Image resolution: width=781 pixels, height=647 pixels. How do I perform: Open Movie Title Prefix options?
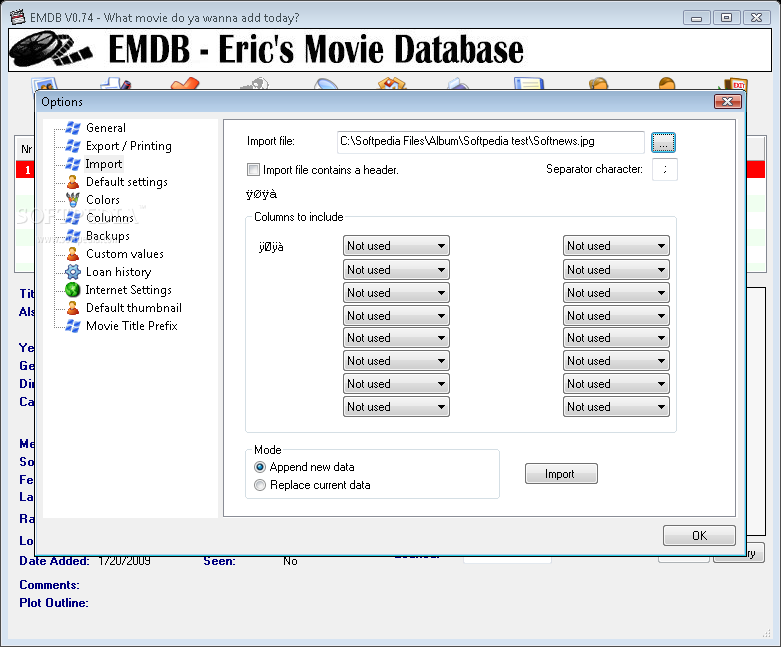point(131,326)
